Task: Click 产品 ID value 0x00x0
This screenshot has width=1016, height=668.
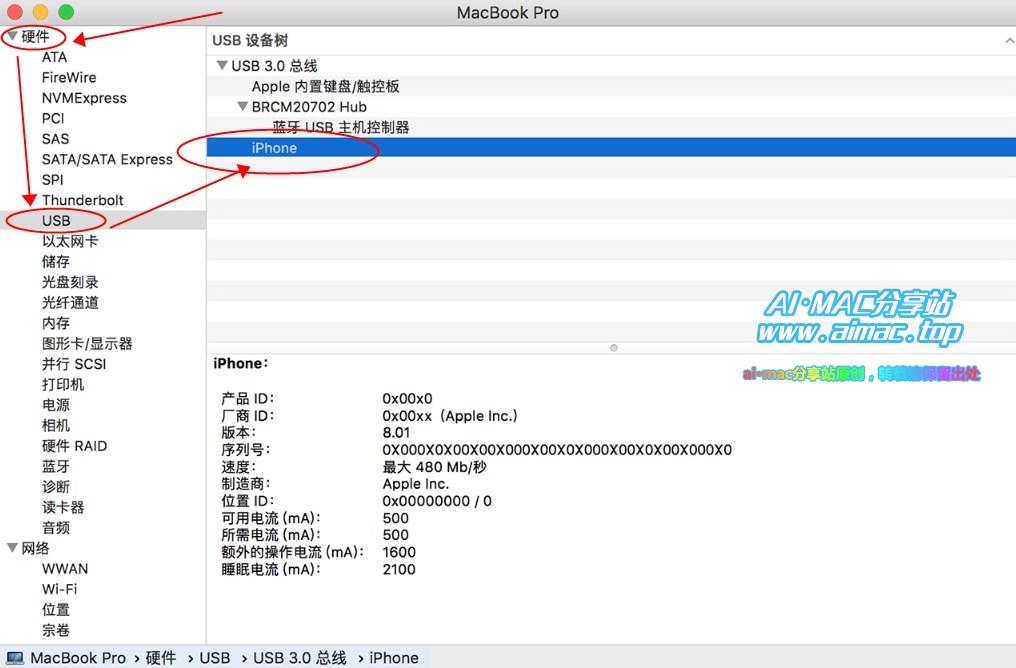Action: (407, 398)
